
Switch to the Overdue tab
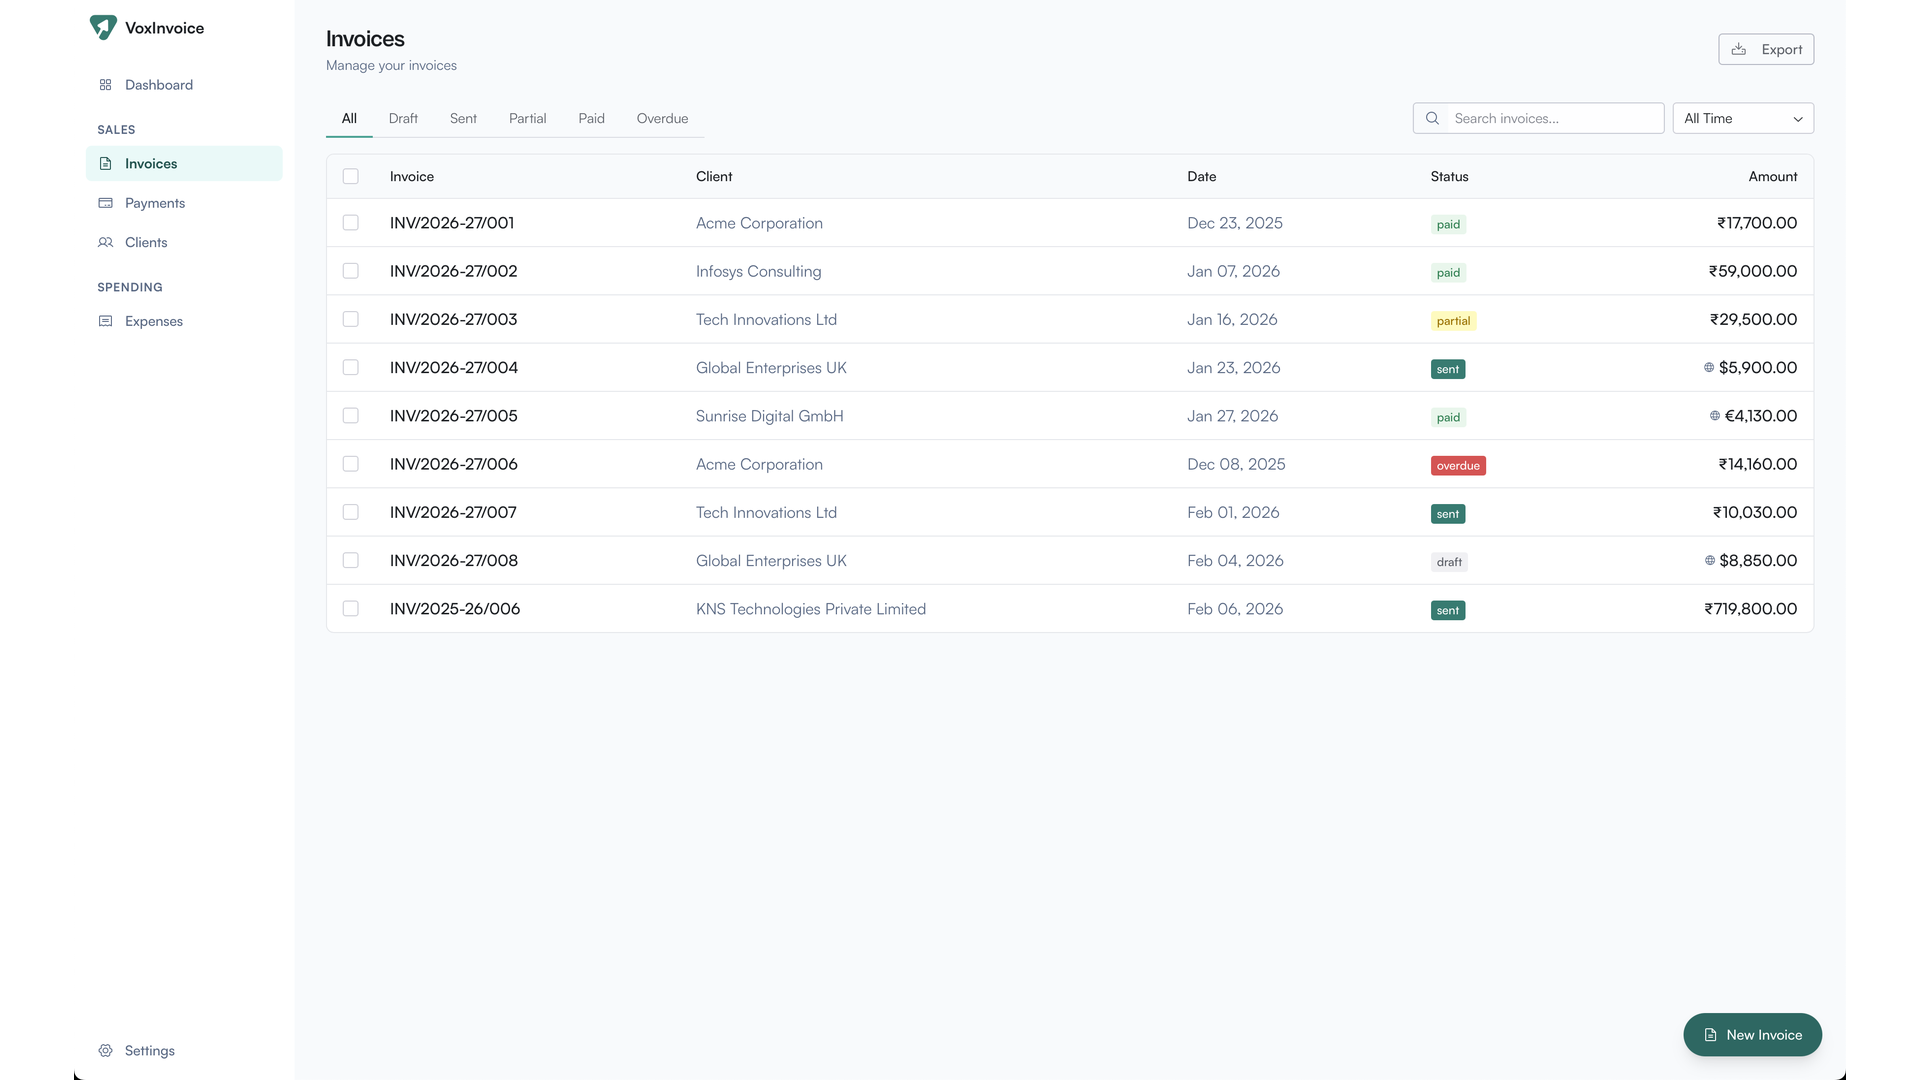coord(662,118)
